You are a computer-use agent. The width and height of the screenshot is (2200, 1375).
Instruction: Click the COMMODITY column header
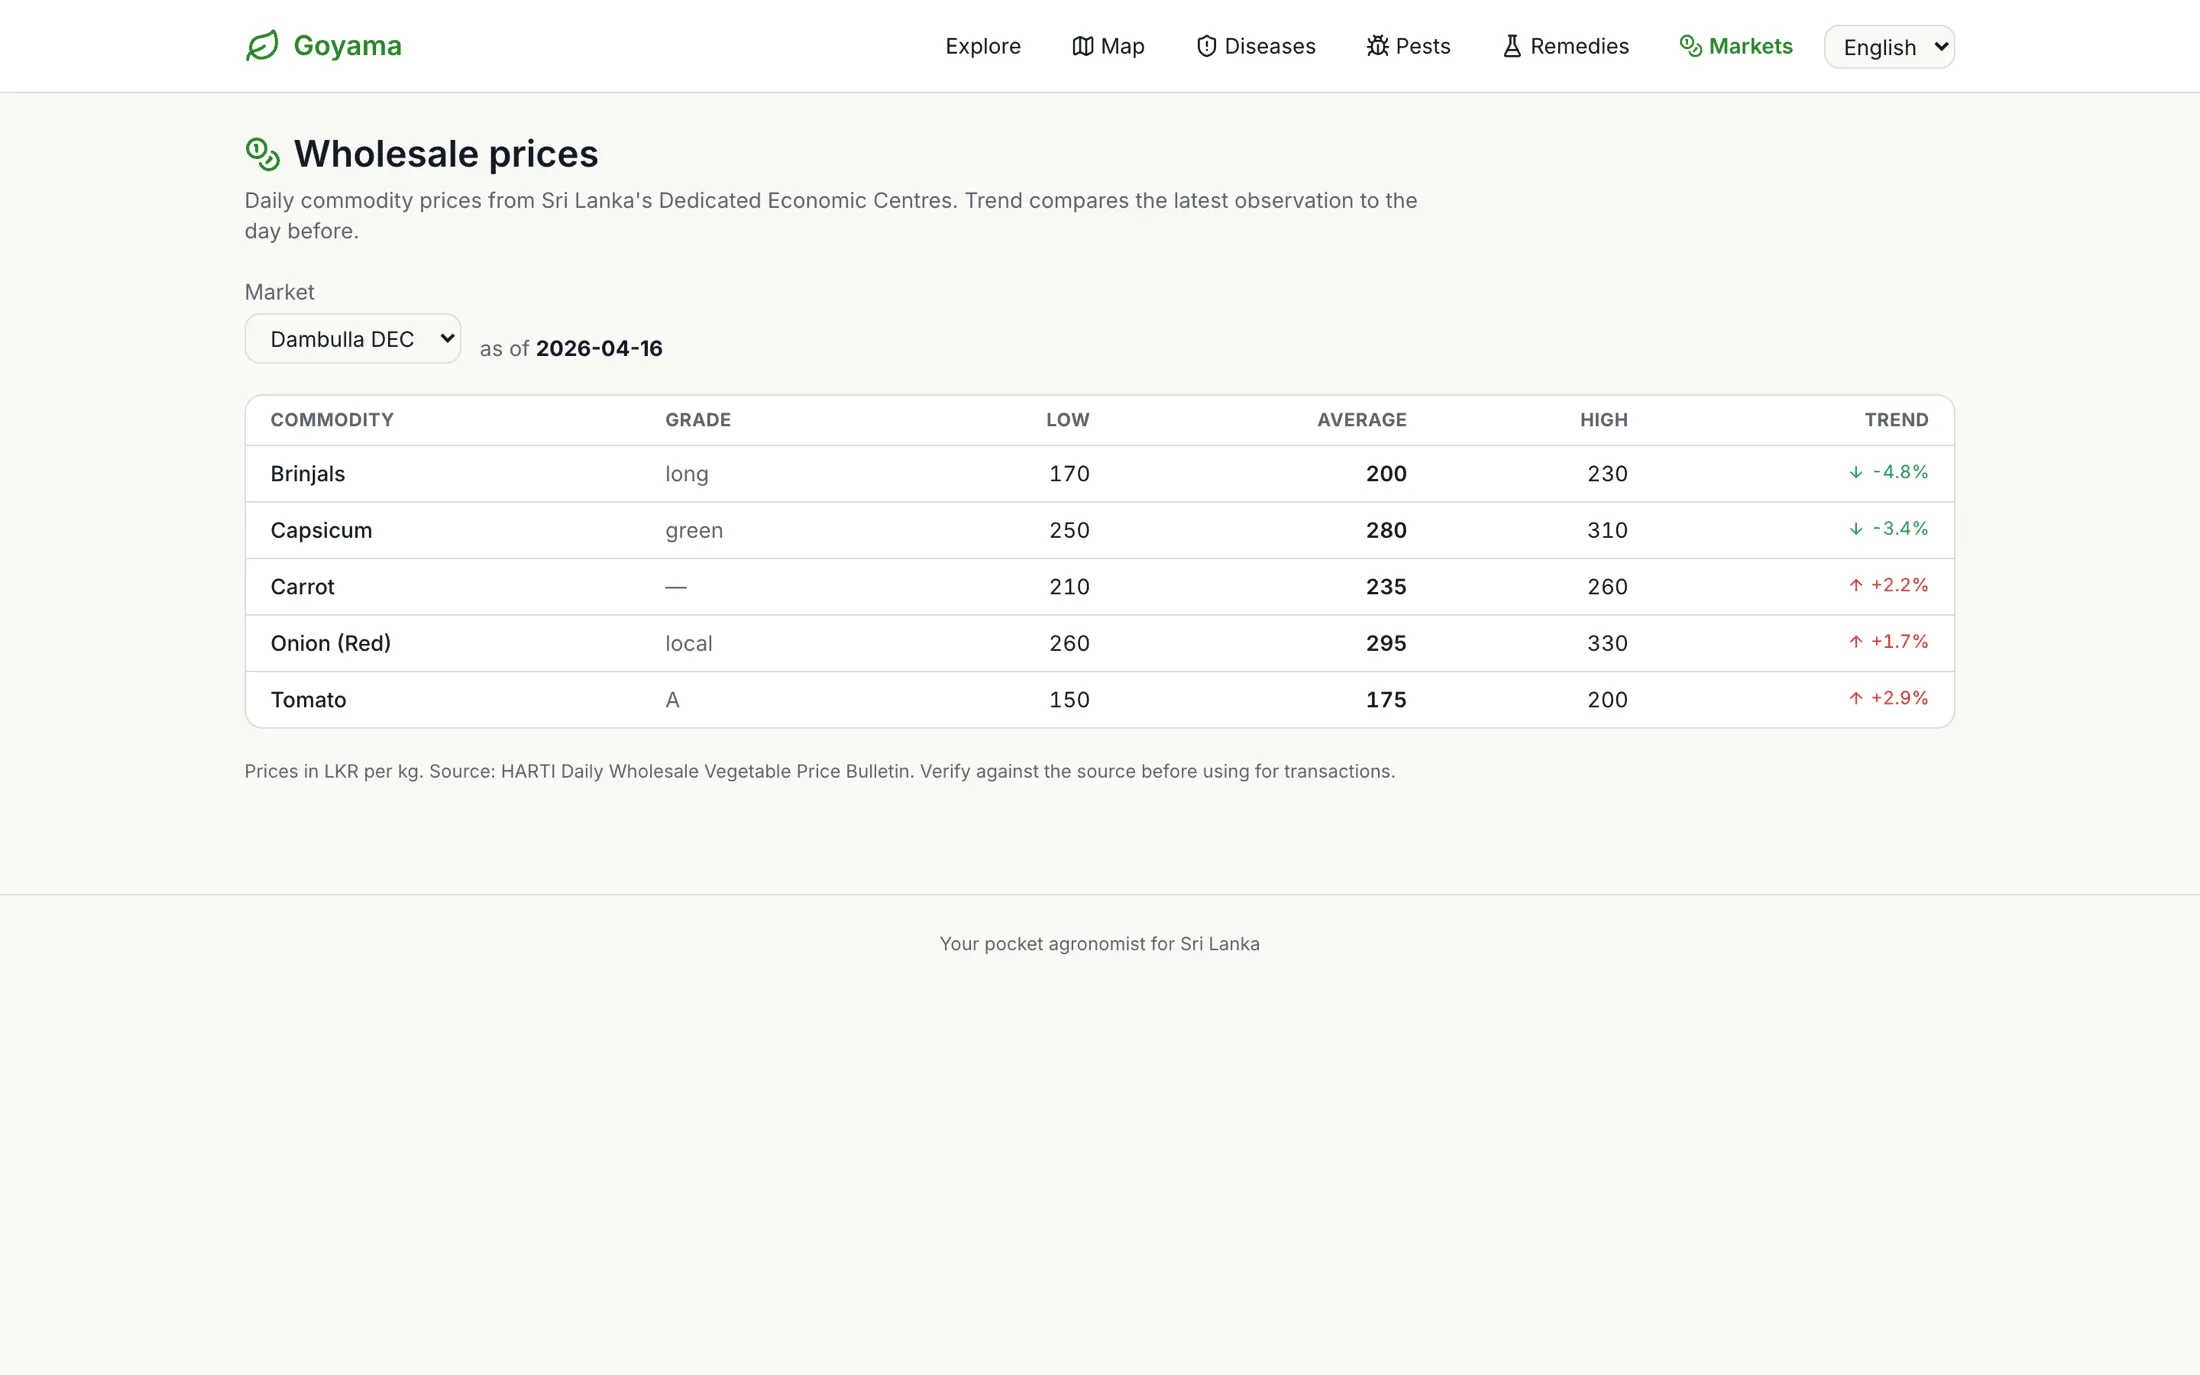(x=332, y=420)
